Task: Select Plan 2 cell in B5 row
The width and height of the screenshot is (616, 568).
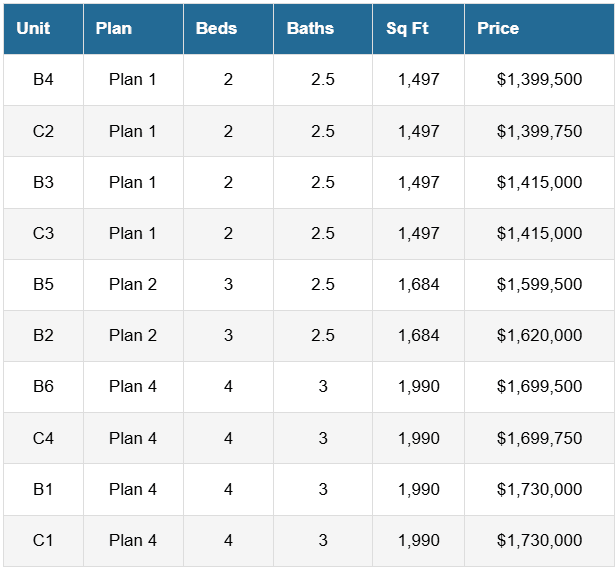Action: pos(133,284)
